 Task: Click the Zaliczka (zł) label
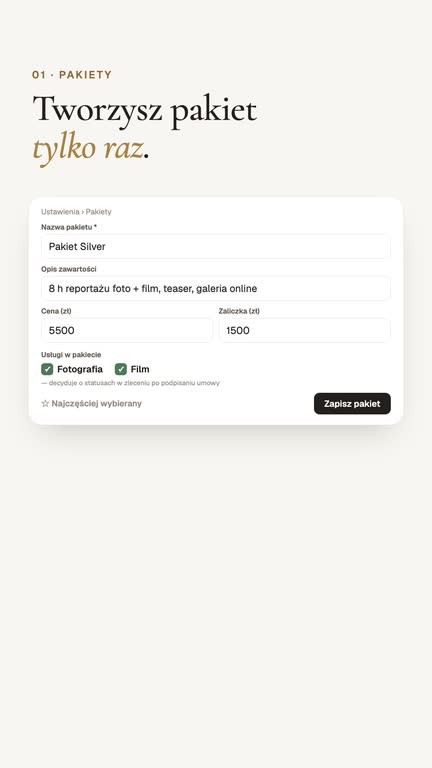pyautogui.click(x=239, y=311)
